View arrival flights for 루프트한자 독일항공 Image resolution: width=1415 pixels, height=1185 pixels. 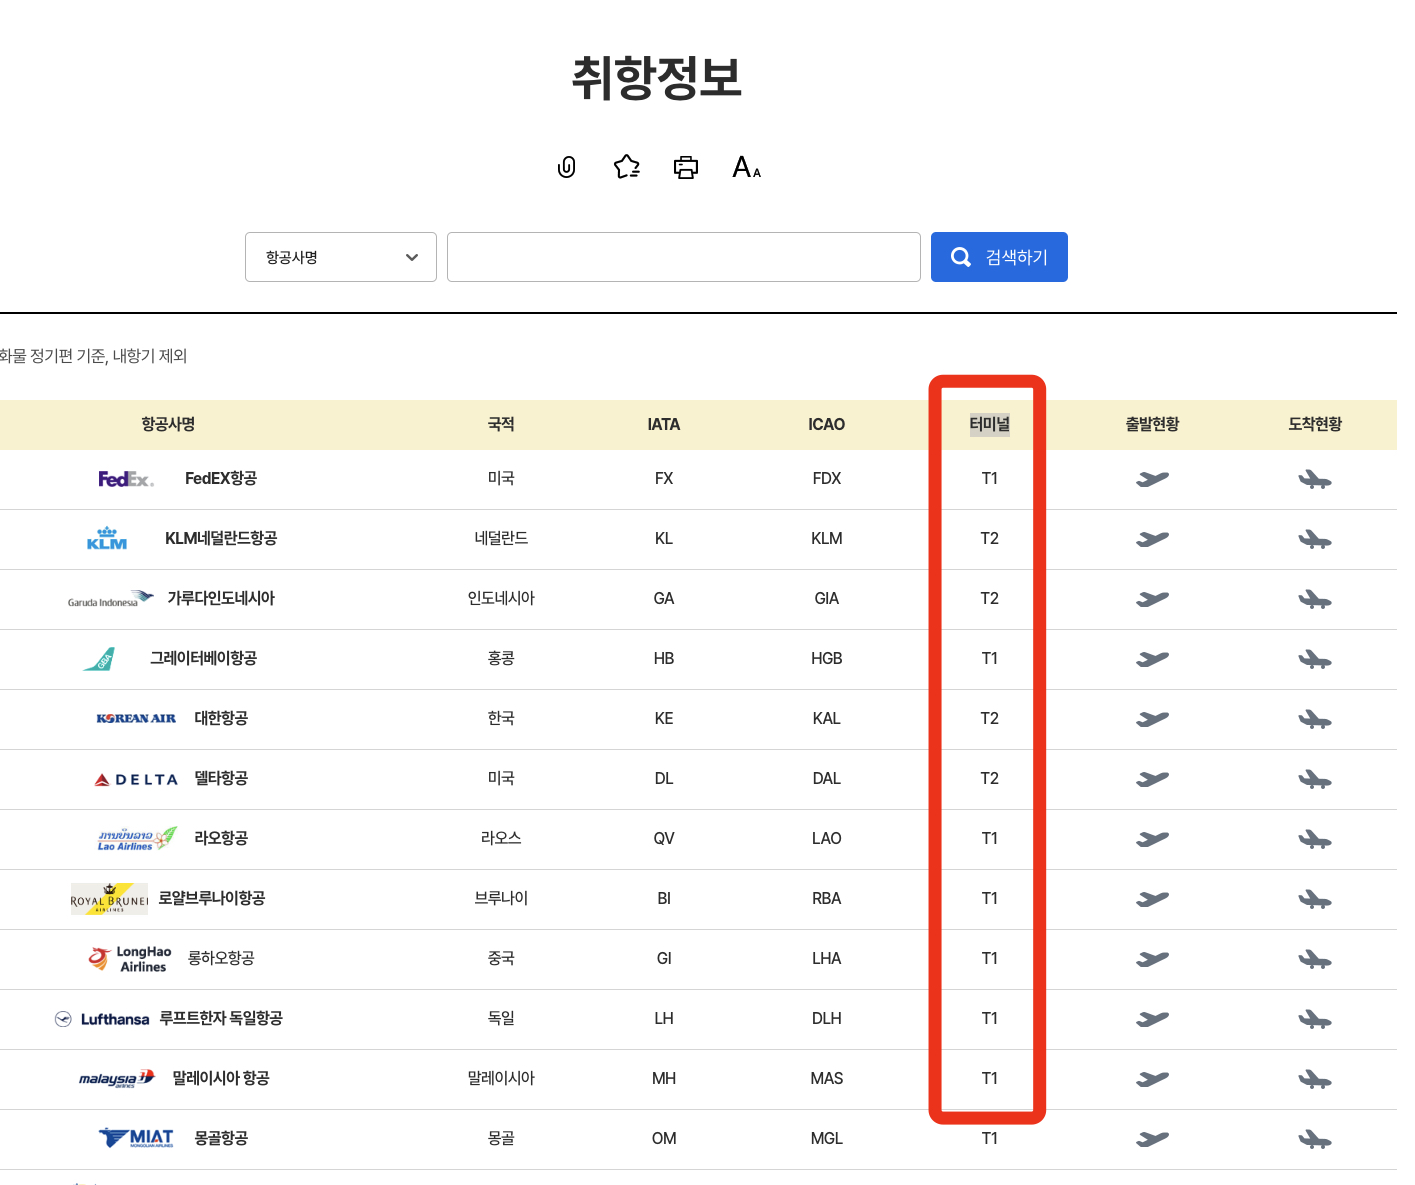point(1315,1019)
